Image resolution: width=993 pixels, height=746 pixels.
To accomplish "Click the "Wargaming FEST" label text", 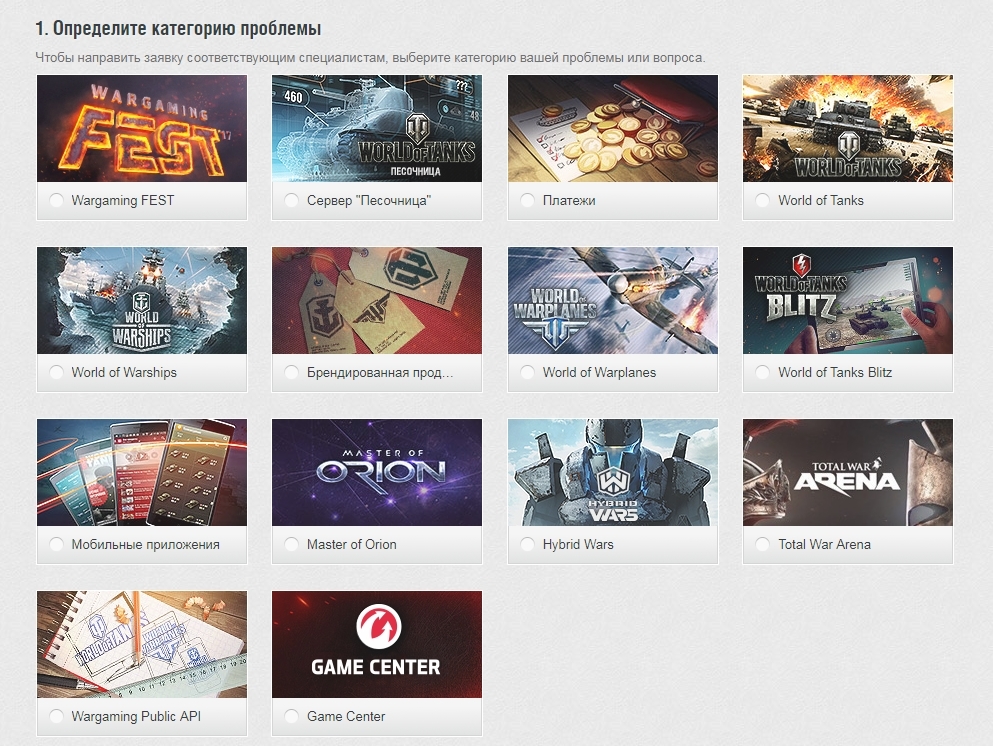I will [x=123, y=201].
